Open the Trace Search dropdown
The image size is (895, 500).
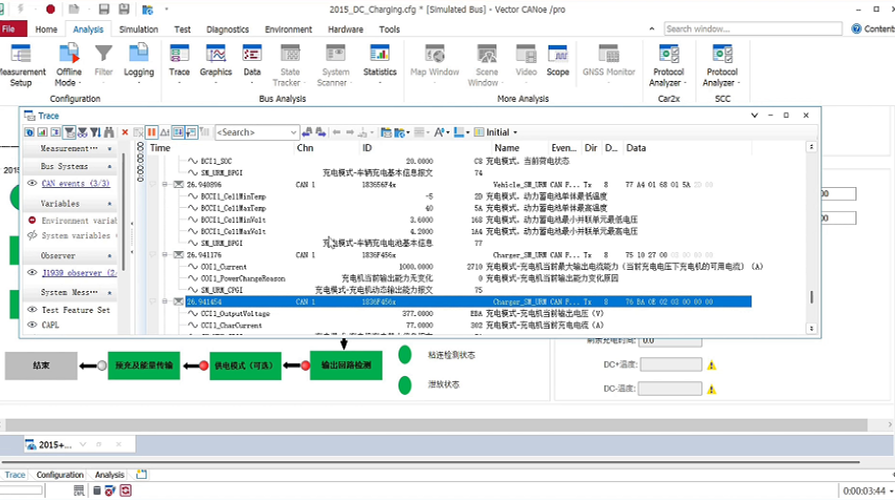(293, 132)
